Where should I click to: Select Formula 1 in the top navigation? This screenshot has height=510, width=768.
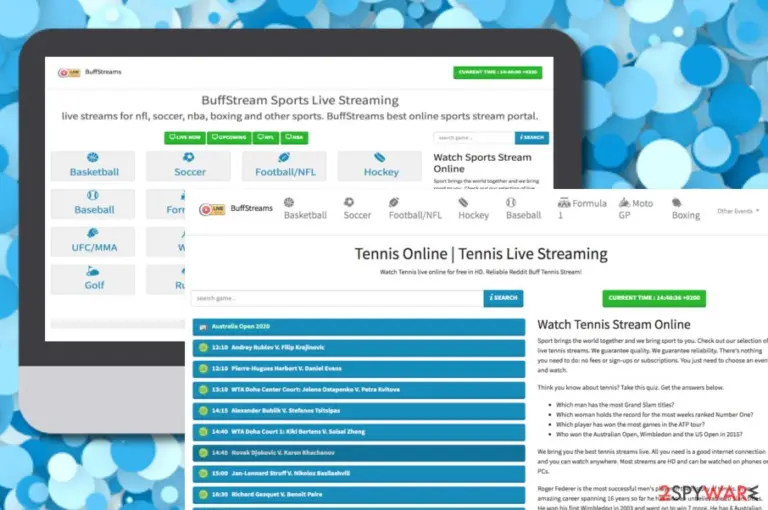tap(582, 209)
